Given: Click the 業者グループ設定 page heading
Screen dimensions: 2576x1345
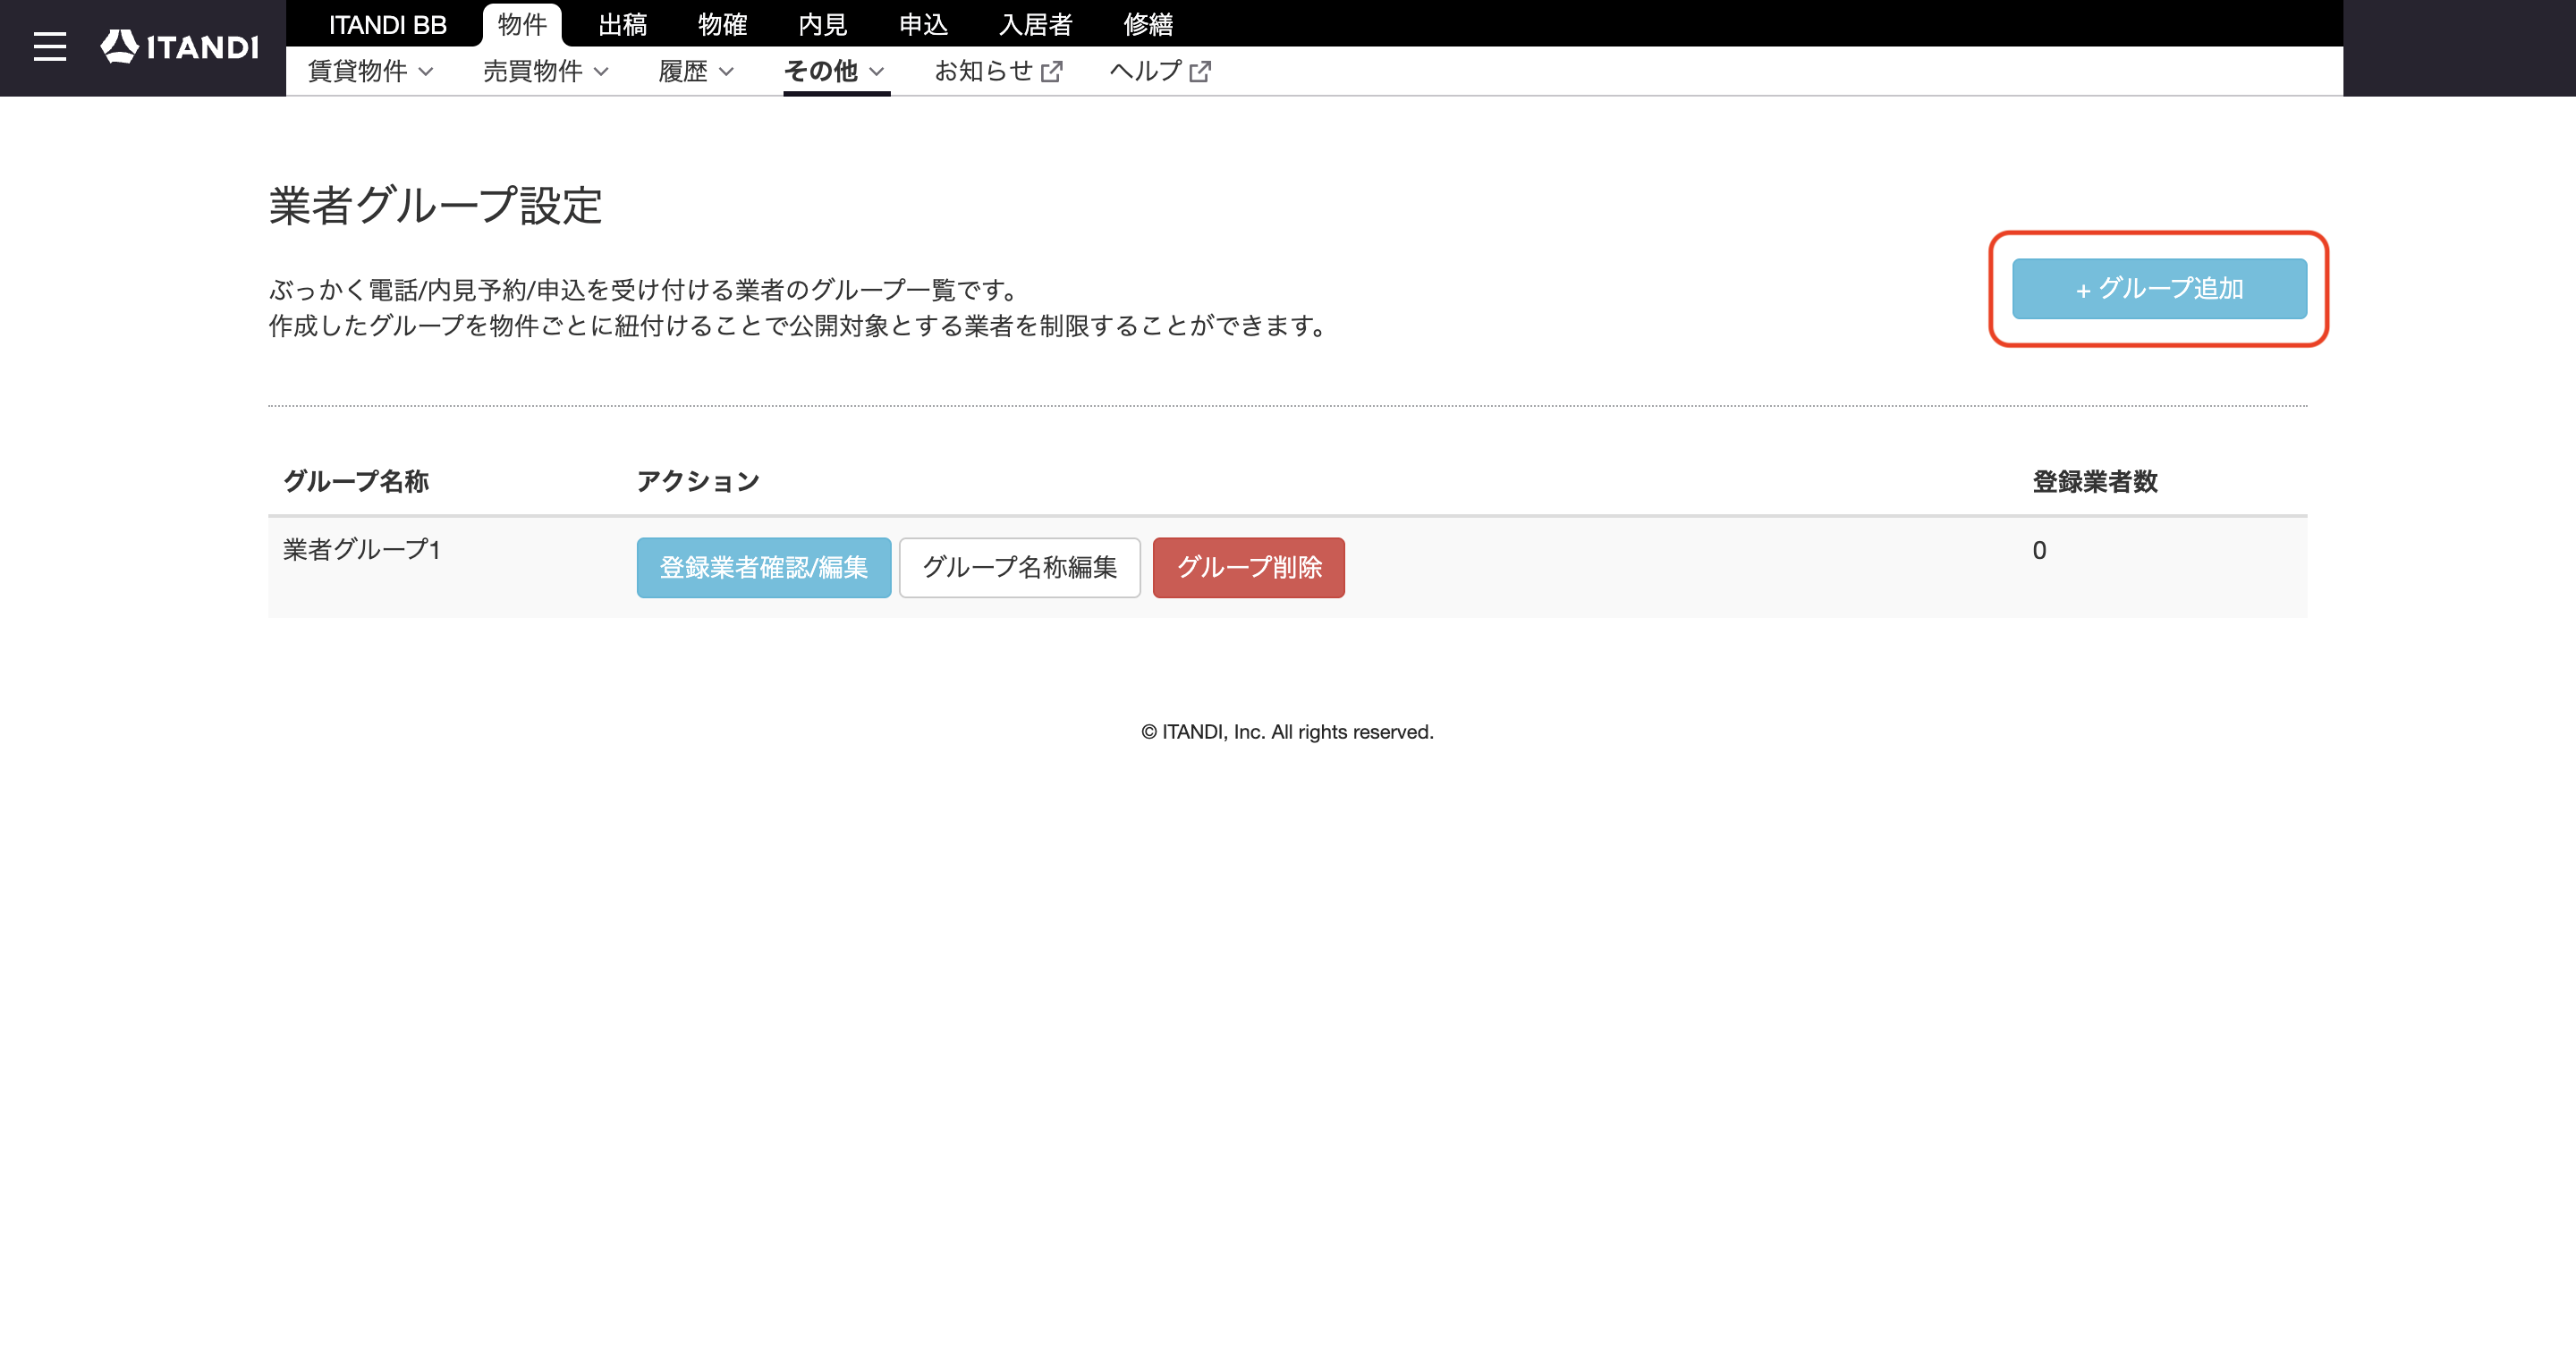Looking at the screenshot, I should (x=436, y=206).
